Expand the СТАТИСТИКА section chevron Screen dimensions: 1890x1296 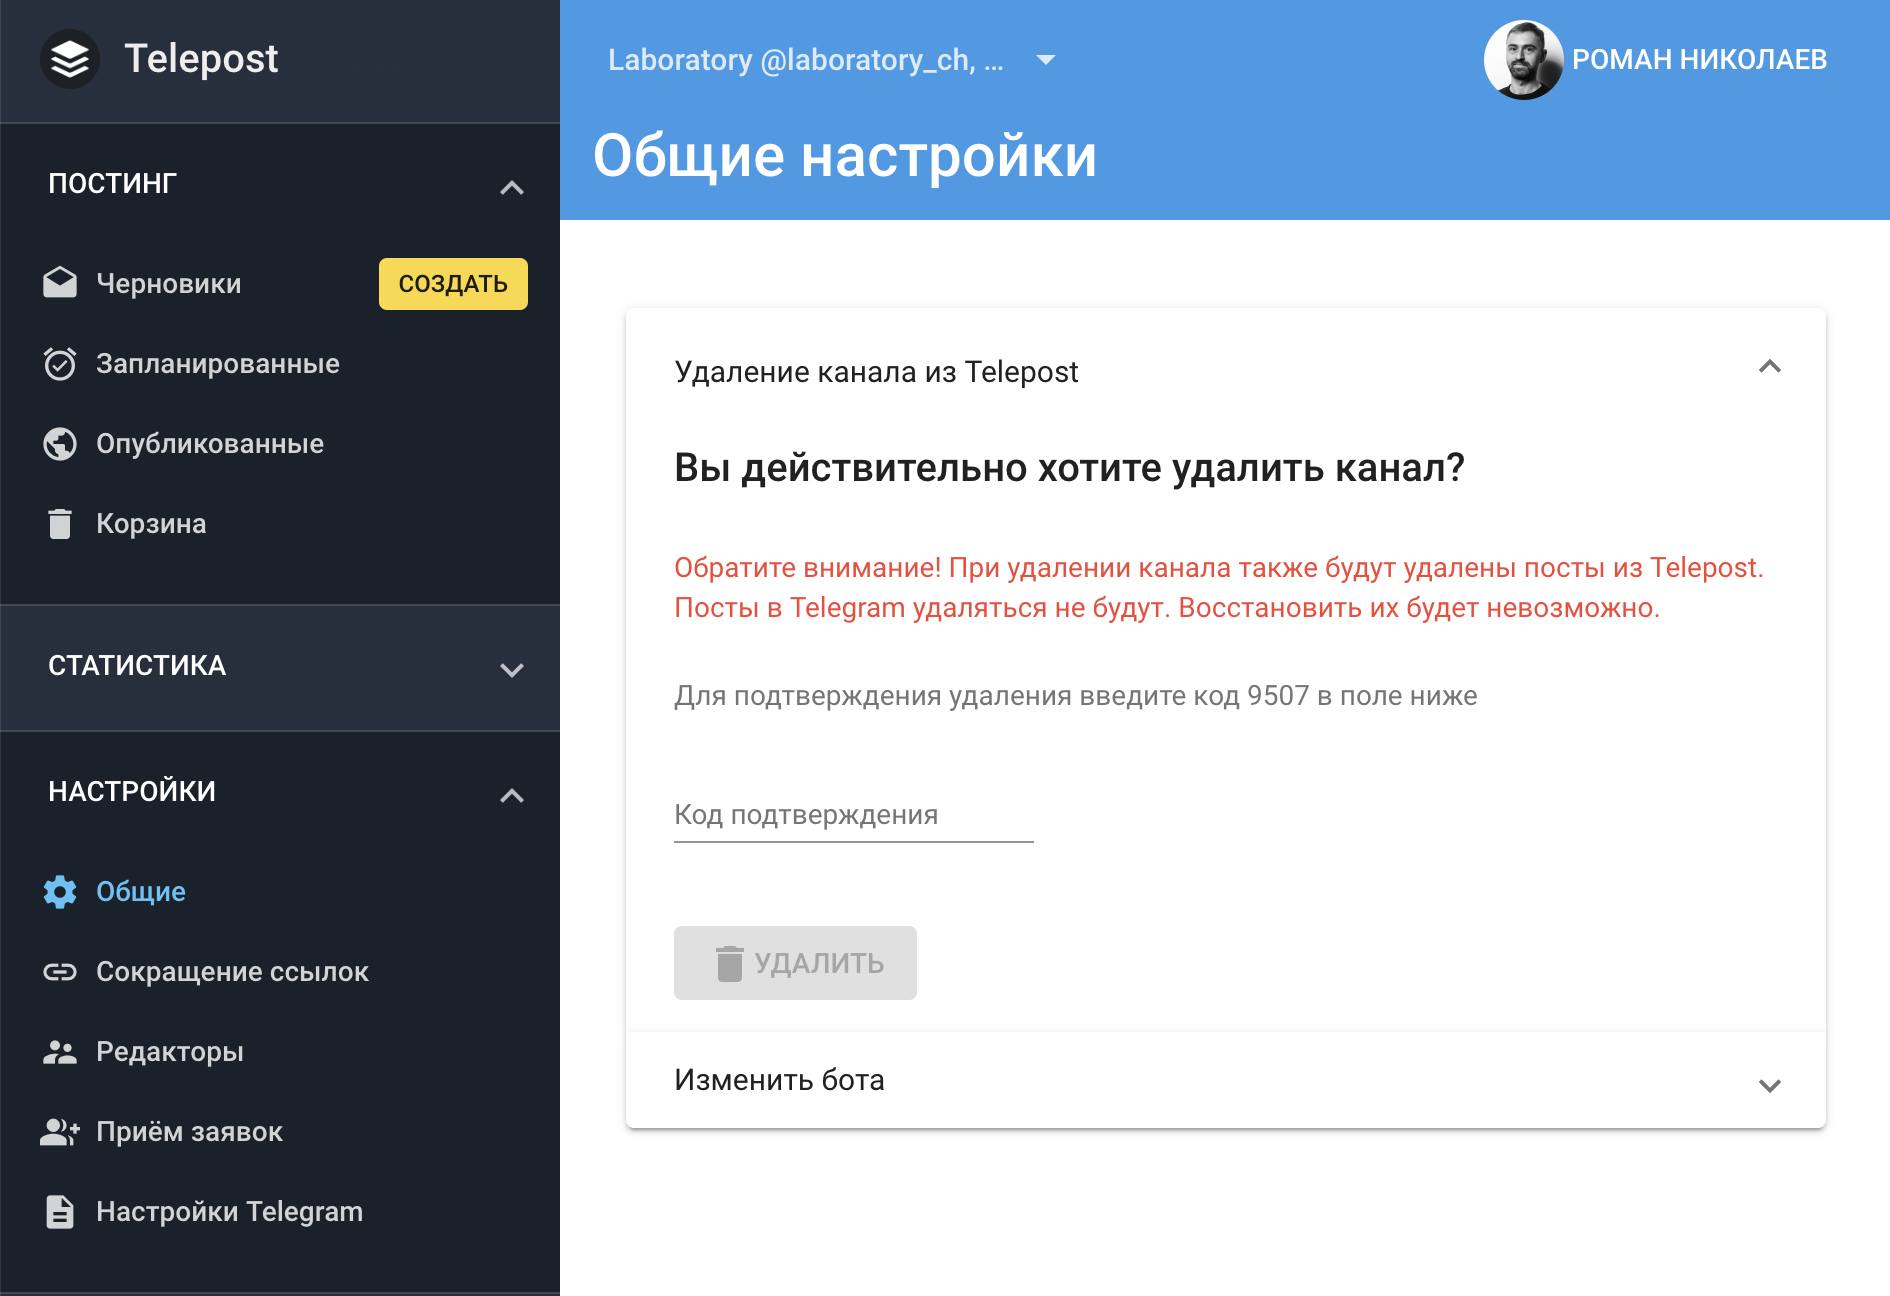click(x=512, y=669)
